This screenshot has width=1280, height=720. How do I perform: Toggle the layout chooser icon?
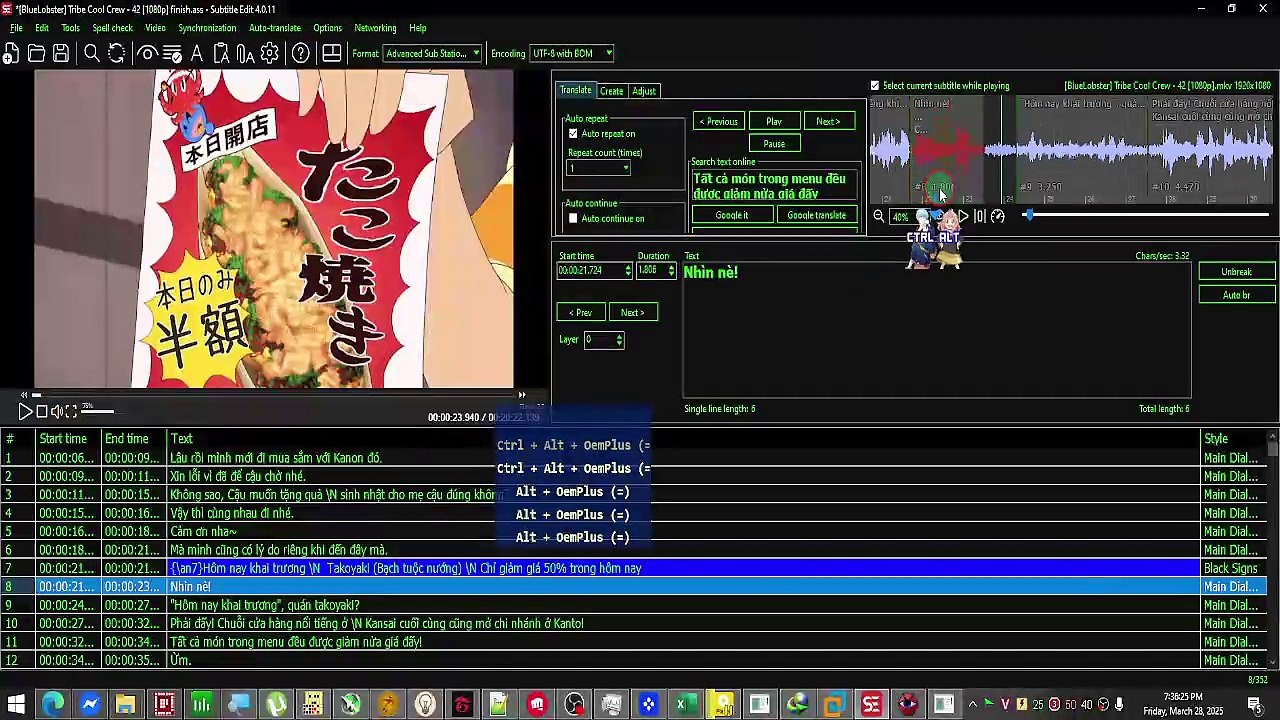(x=332, y=54)
